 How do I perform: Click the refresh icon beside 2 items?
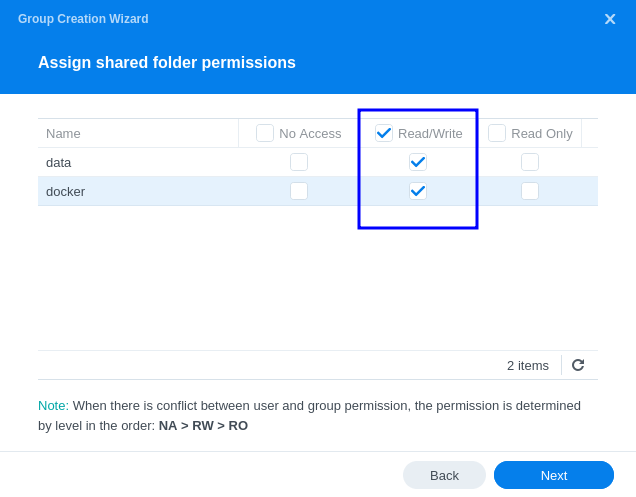(578, 365)
